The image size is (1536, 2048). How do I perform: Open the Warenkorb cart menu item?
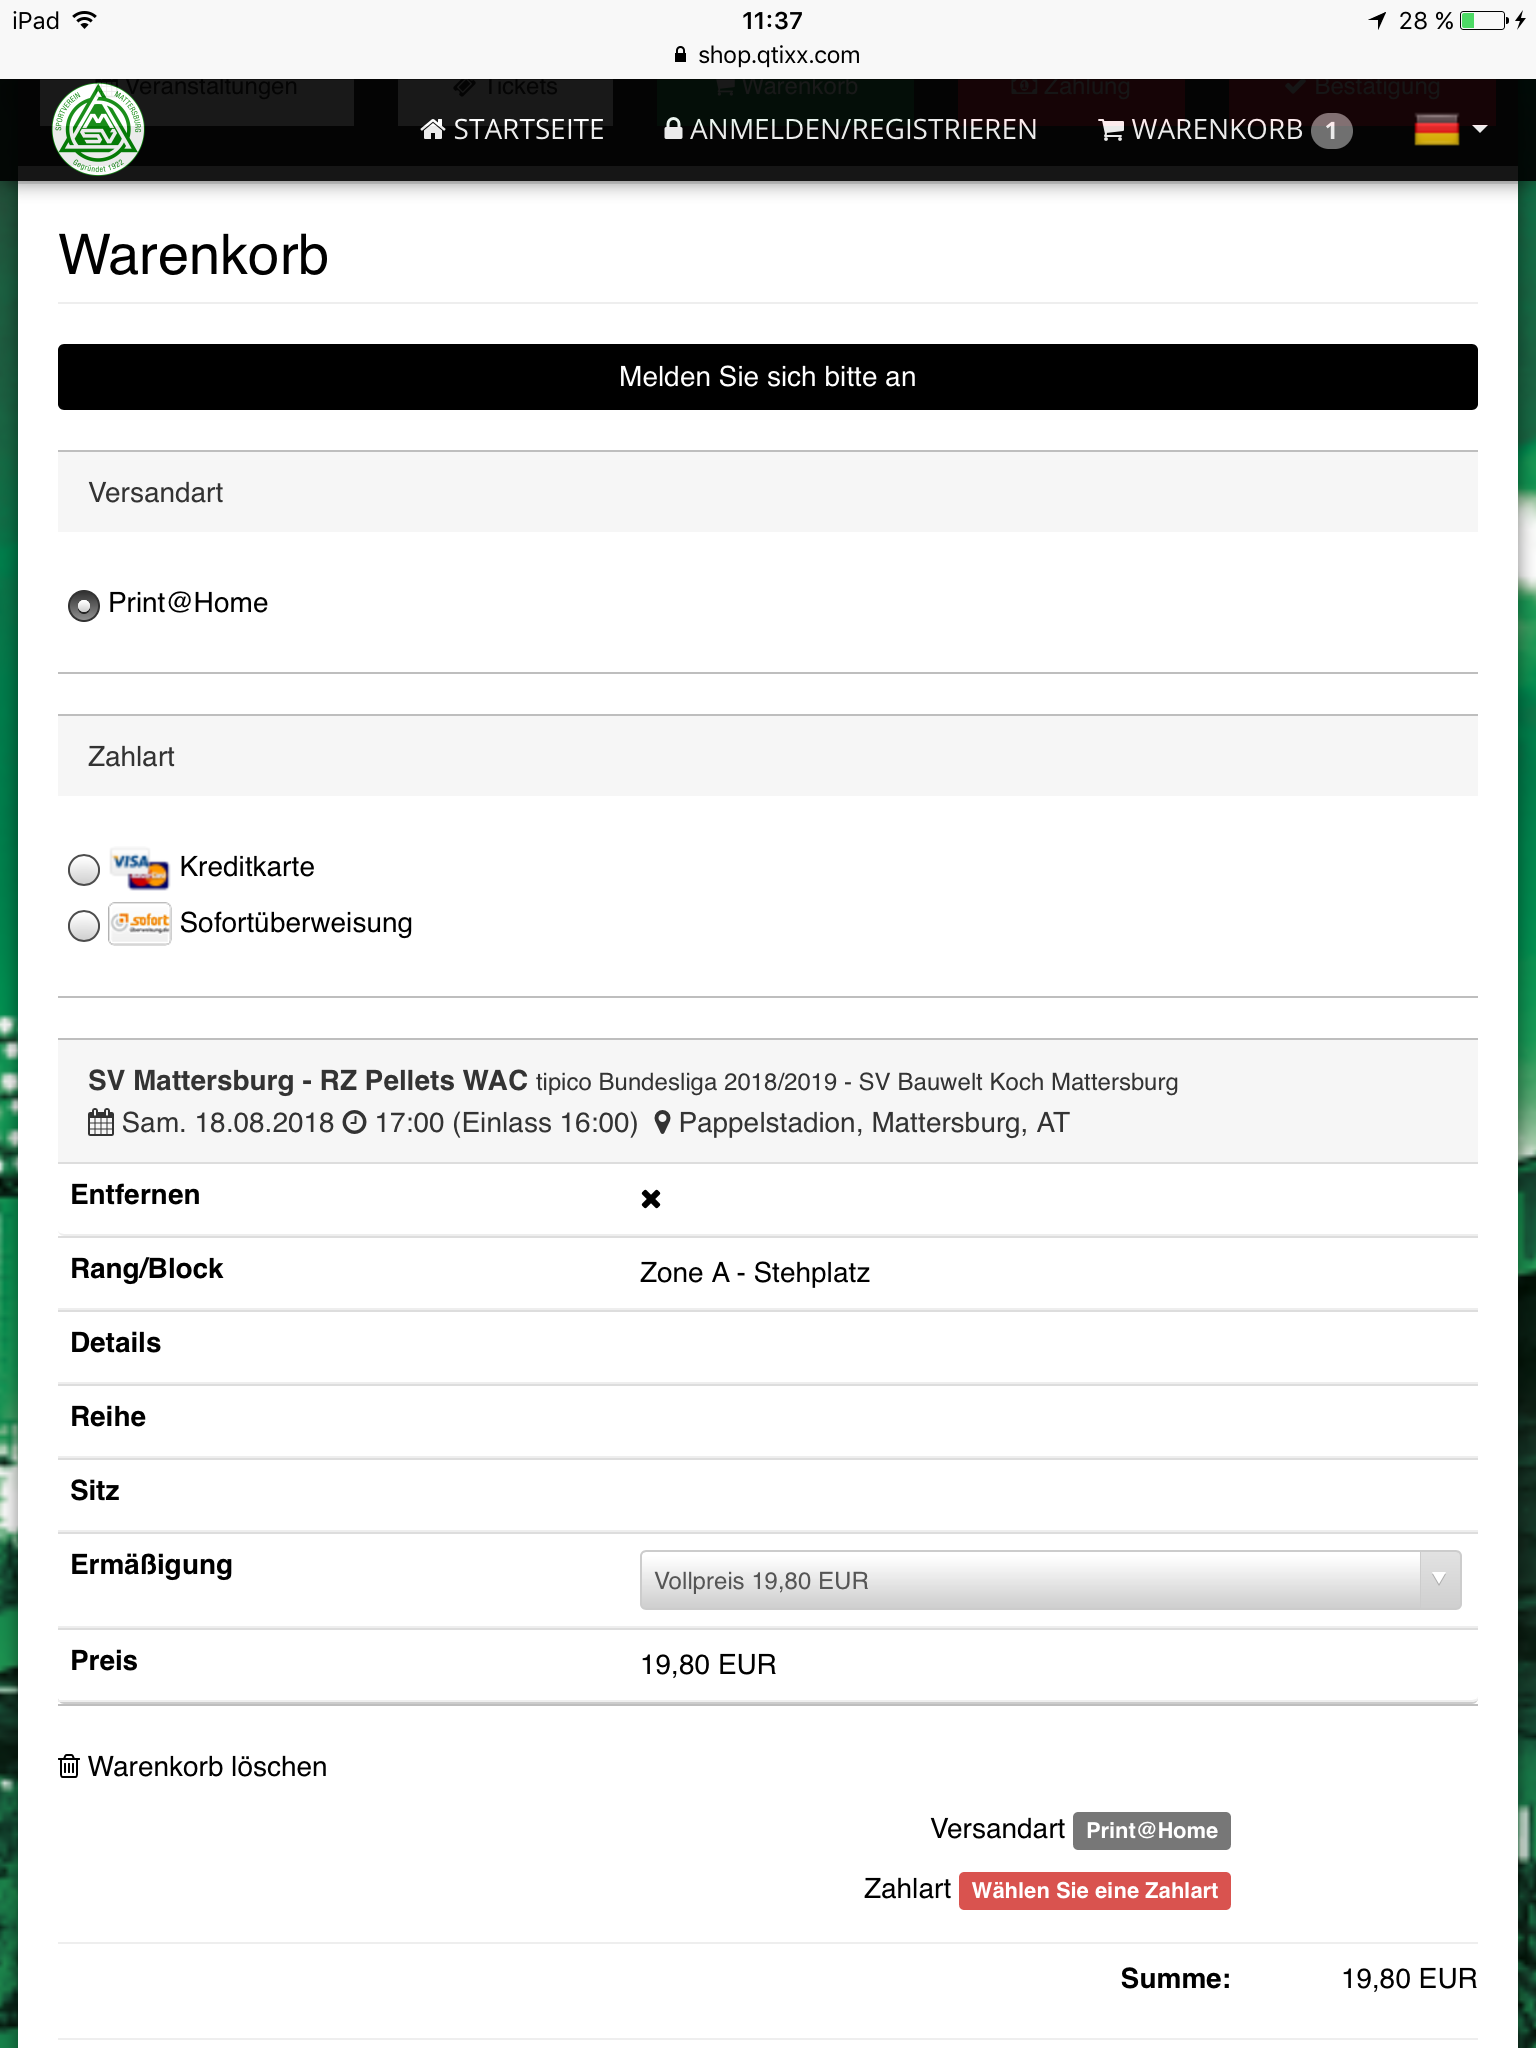(1225, 130)
